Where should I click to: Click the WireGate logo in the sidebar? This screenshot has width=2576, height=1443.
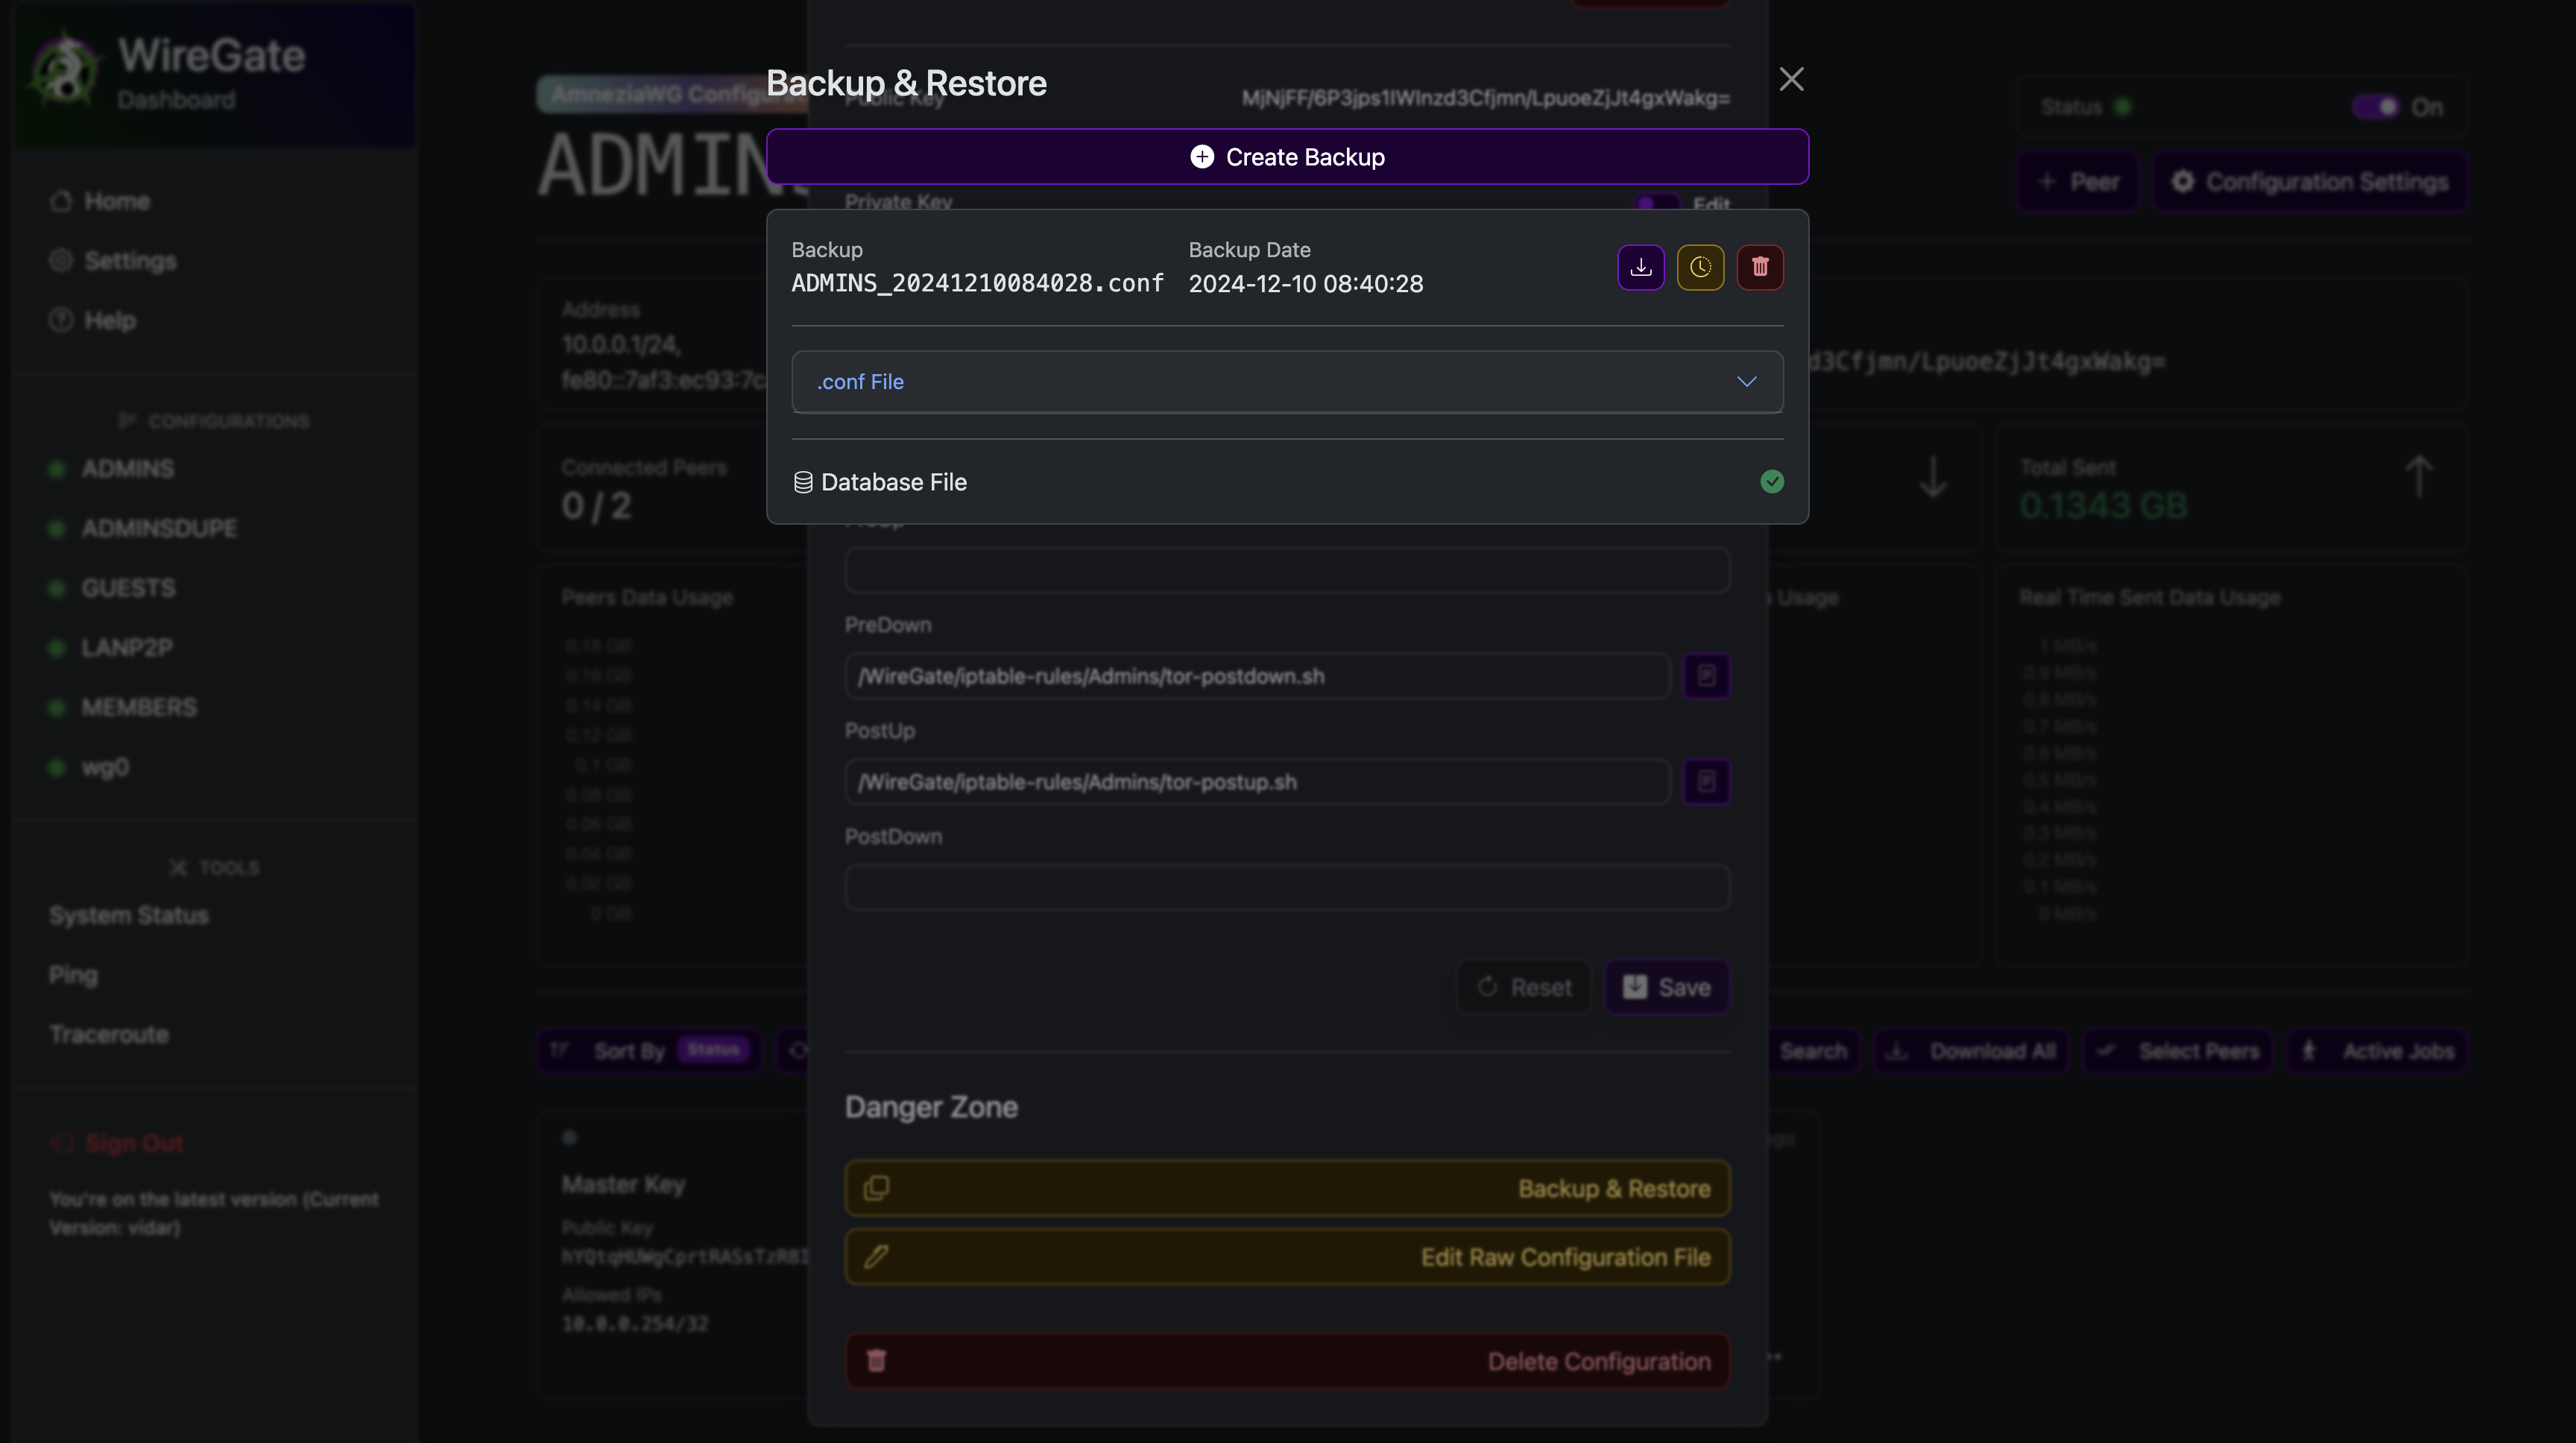click(x=64, y=72)
